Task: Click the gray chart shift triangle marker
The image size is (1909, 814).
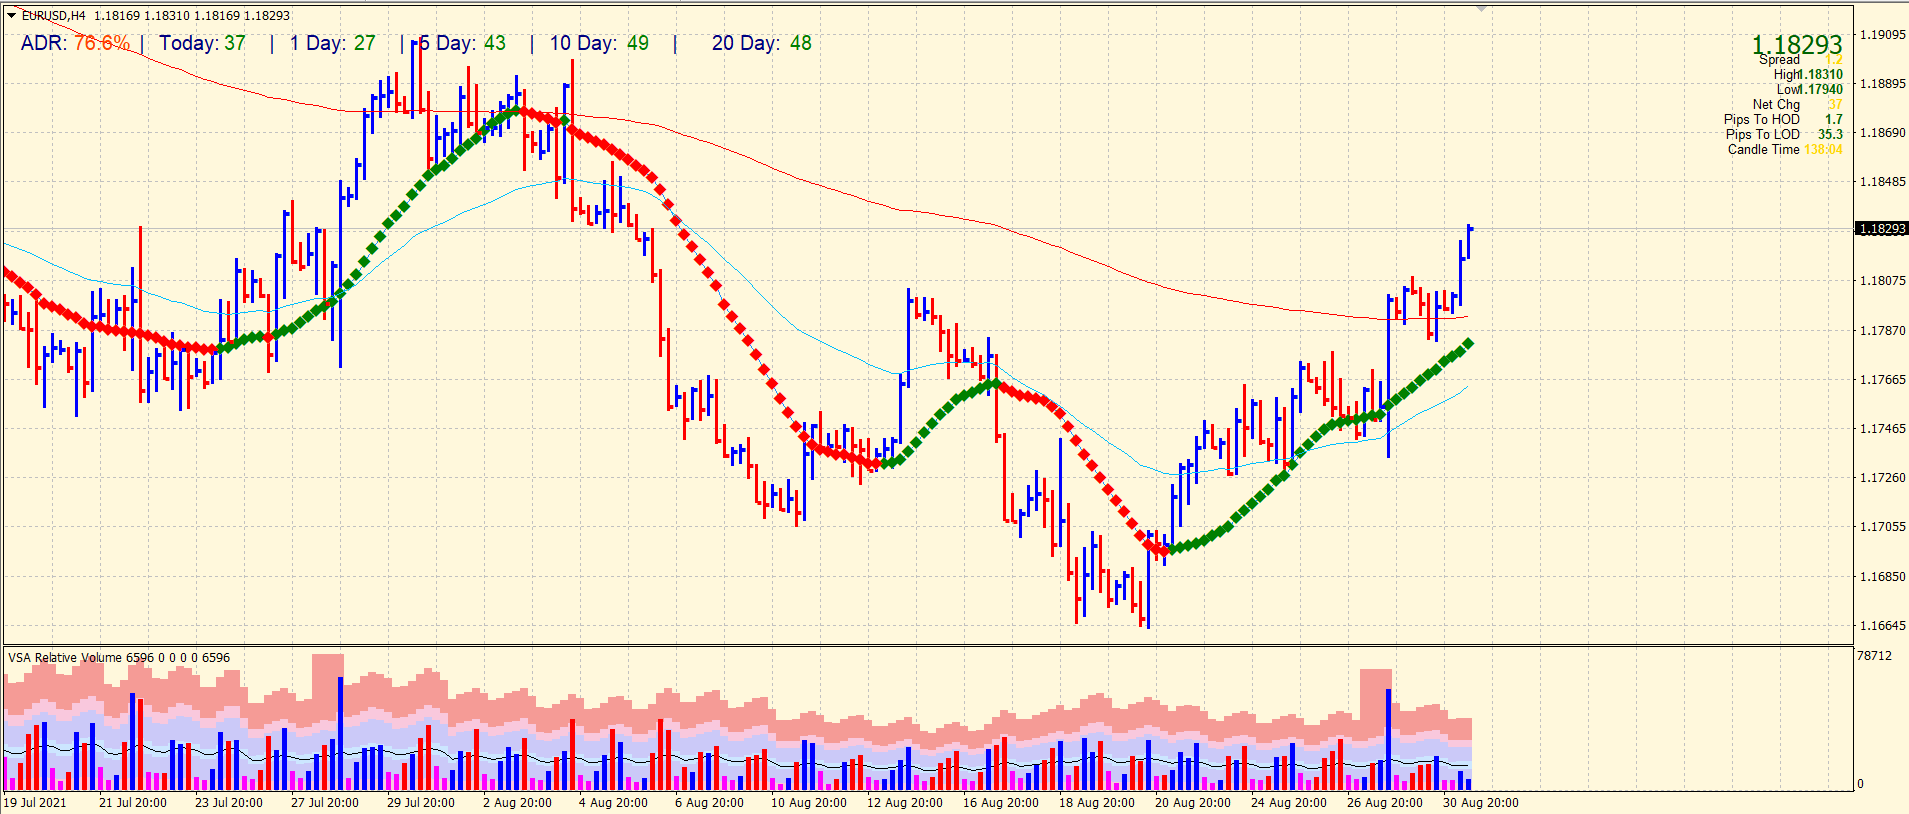Action: (x=1482, y=8)
